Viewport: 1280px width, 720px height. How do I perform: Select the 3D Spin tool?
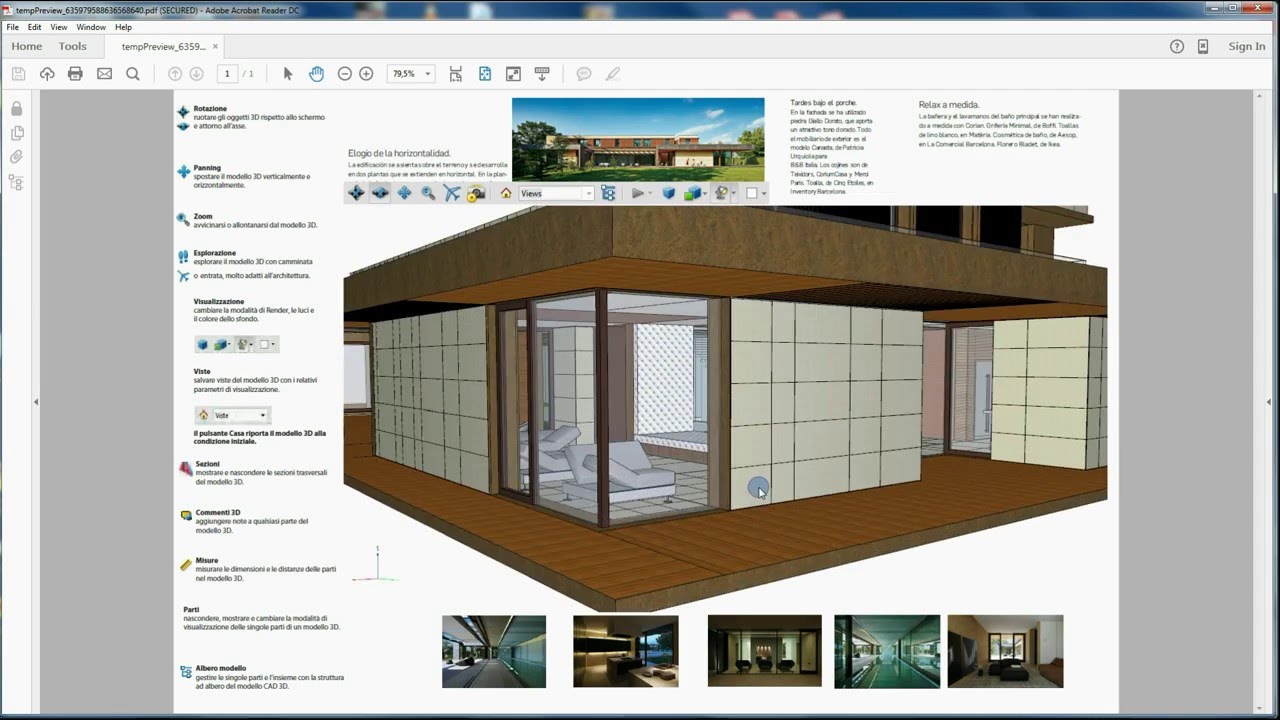coord(380,193)
